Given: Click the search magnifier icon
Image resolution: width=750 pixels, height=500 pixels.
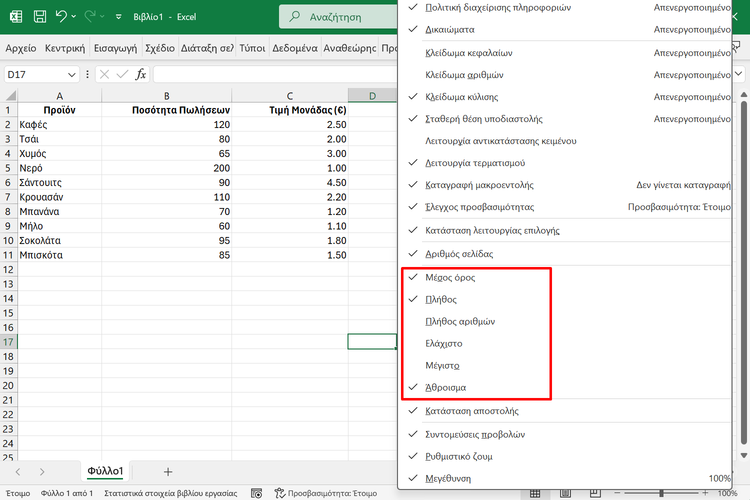Looking at the screenshot, I should (x=292, y=17).
